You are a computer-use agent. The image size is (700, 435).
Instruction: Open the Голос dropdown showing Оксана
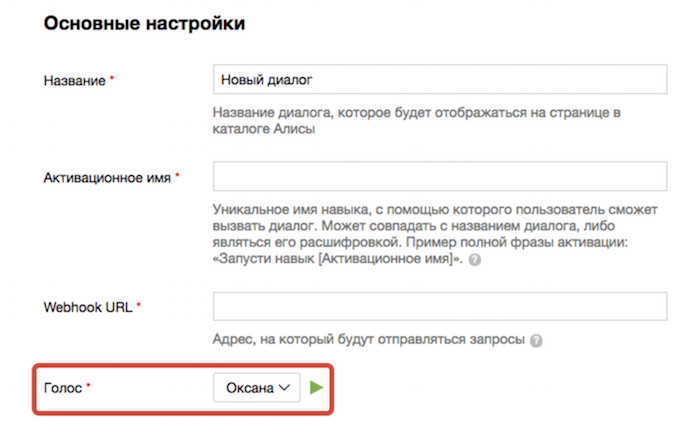[x=257, y=388]
